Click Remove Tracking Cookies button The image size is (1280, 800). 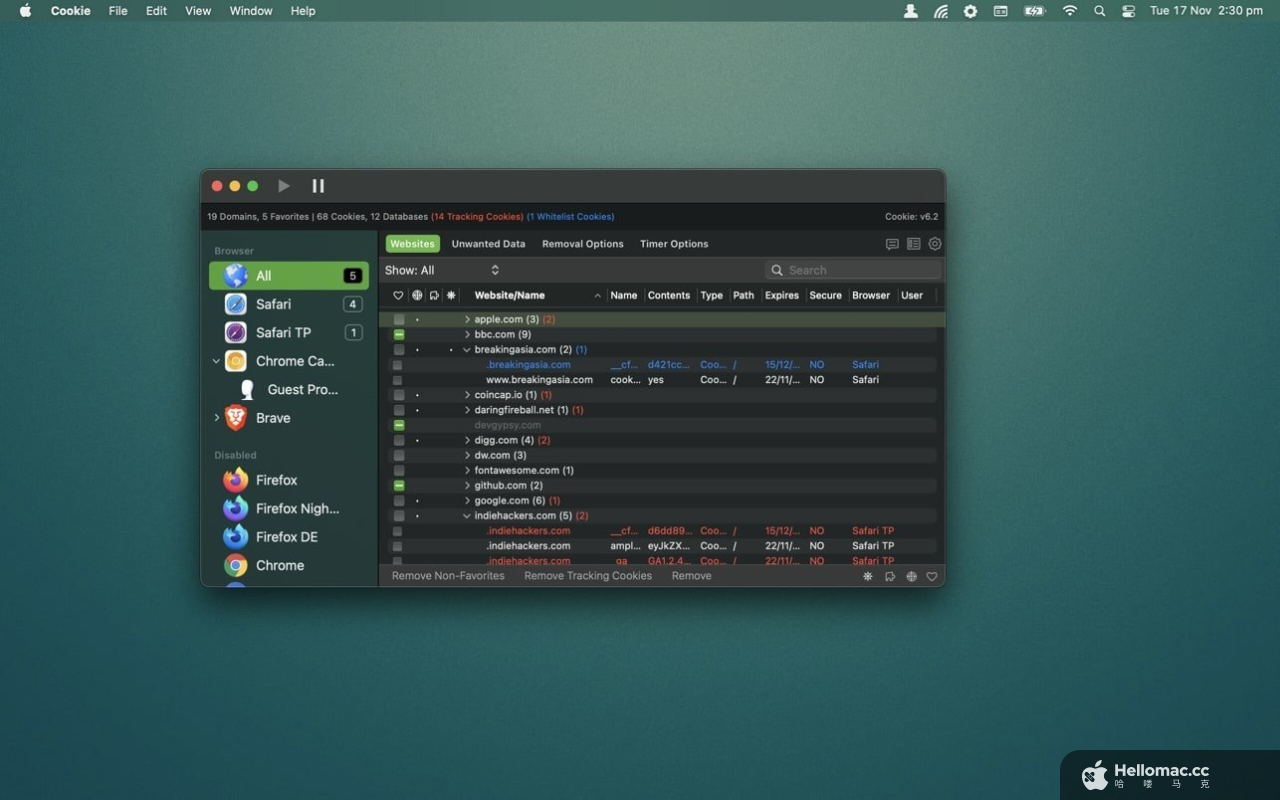588,576
